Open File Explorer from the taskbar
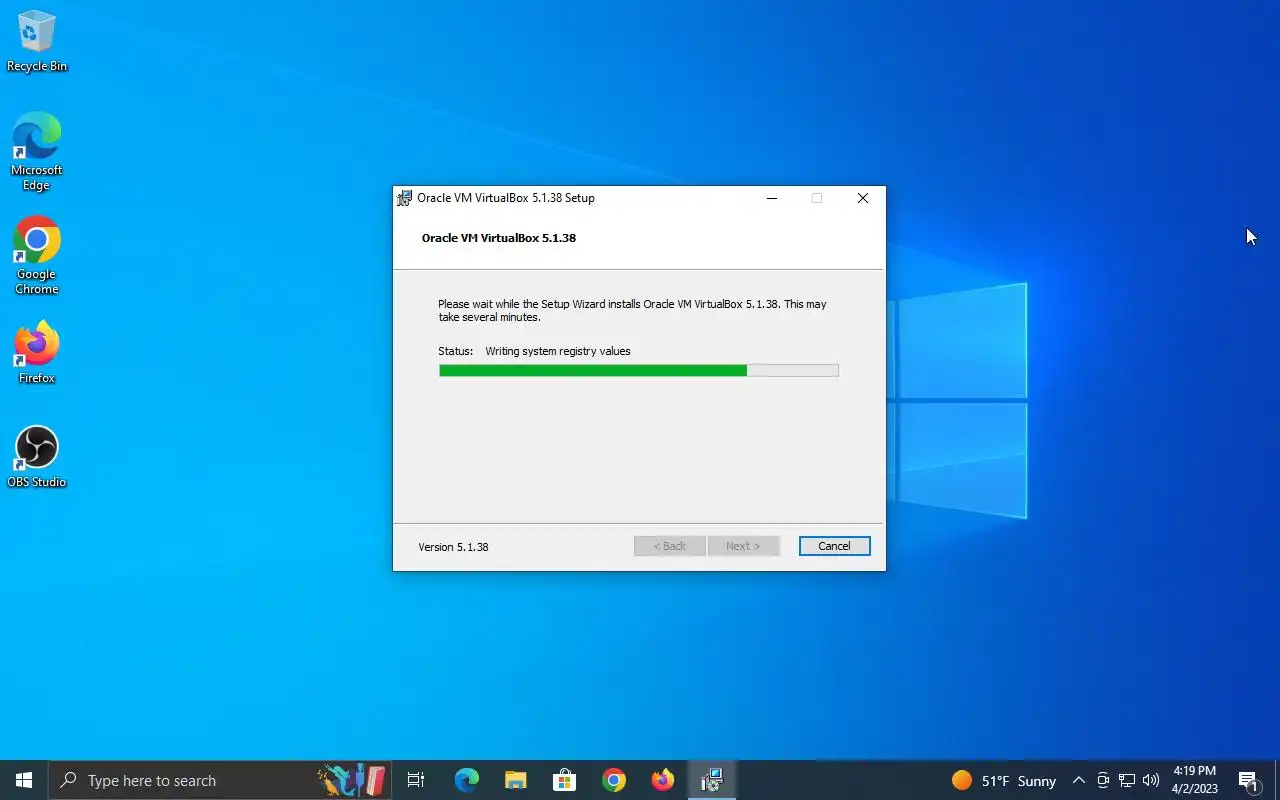The width and height of the screenshot is (1280, 800). click(515, 780)
